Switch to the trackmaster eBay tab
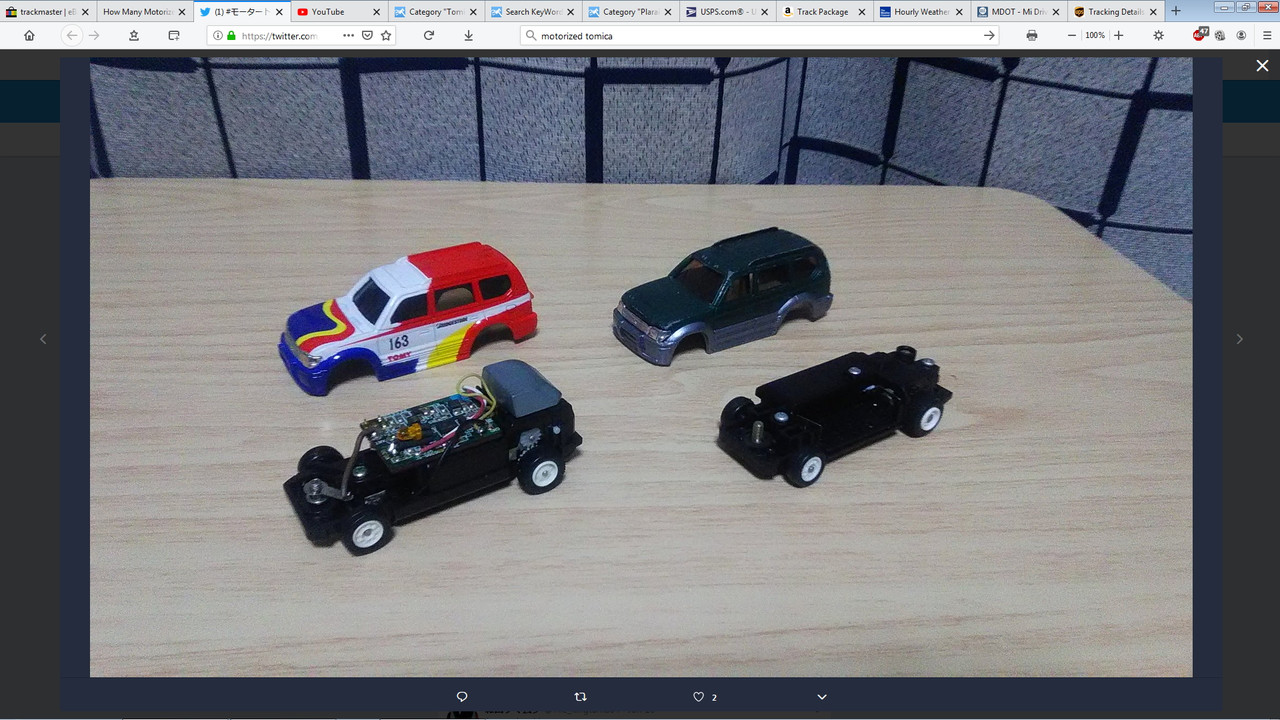 [x=48, y=11]
